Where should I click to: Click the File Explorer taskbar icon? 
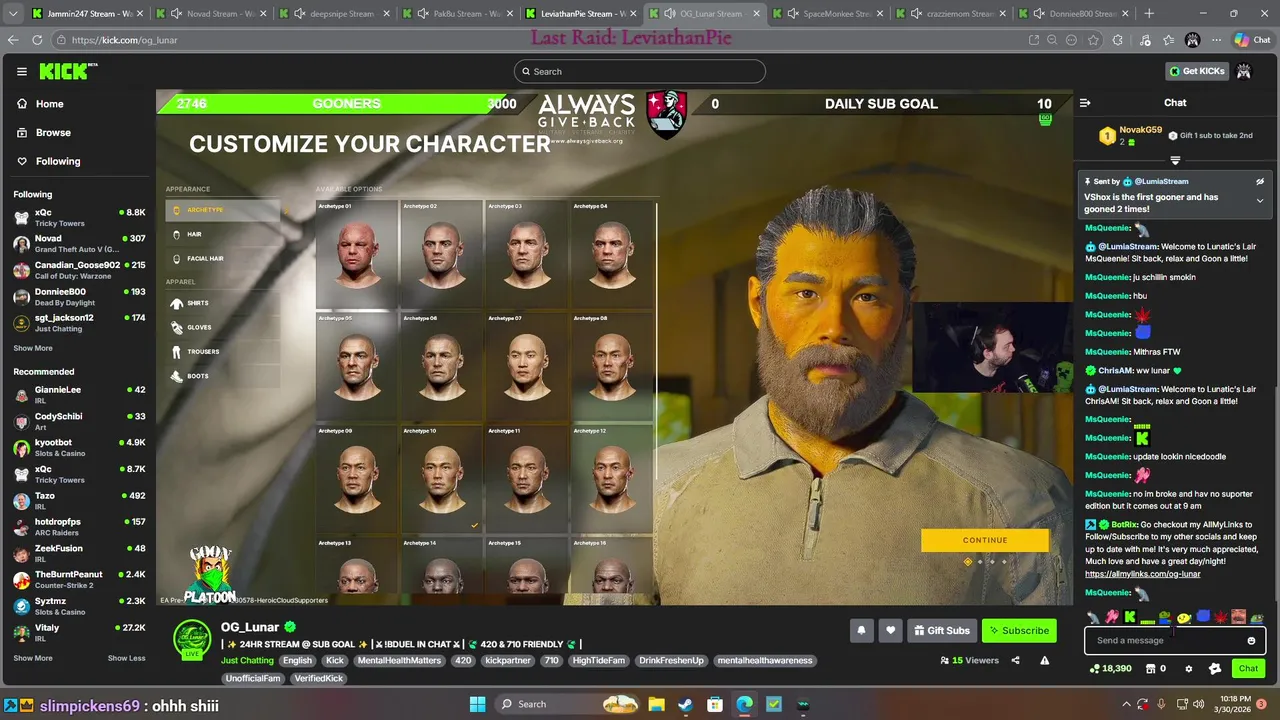tap(656, 704)
